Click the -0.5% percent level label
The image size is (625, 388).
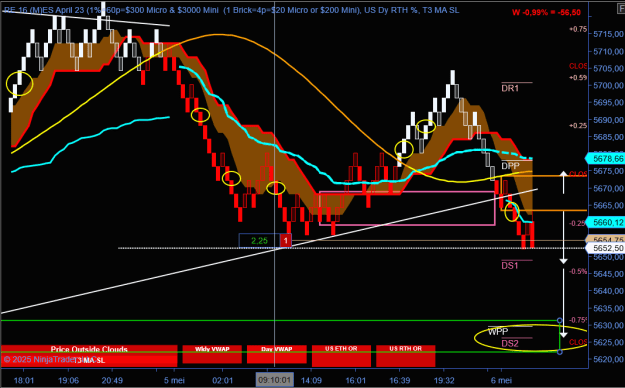click(x=578, y=272)
